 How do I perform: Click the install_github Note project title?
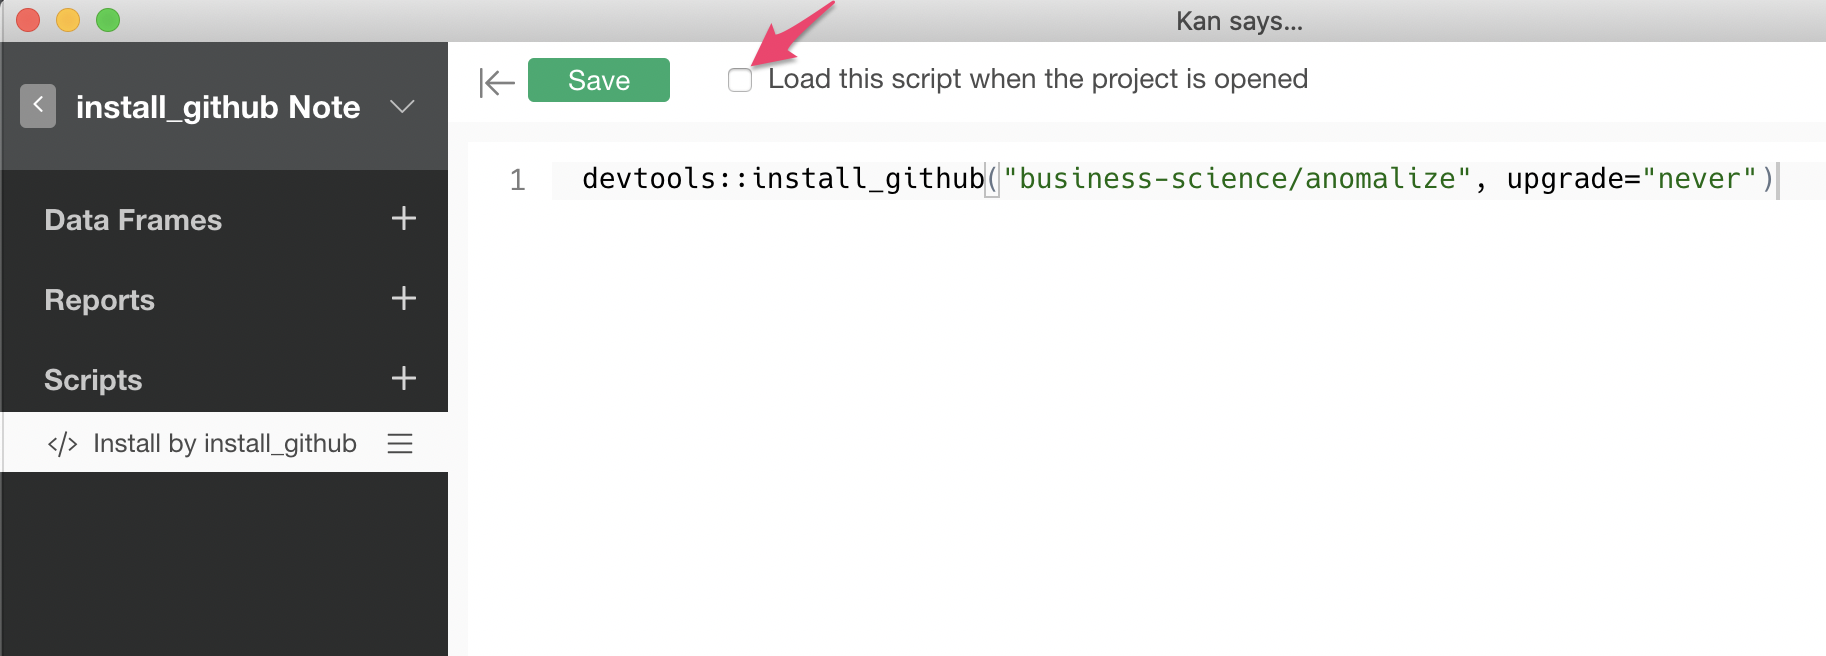(x=218, y=107)
